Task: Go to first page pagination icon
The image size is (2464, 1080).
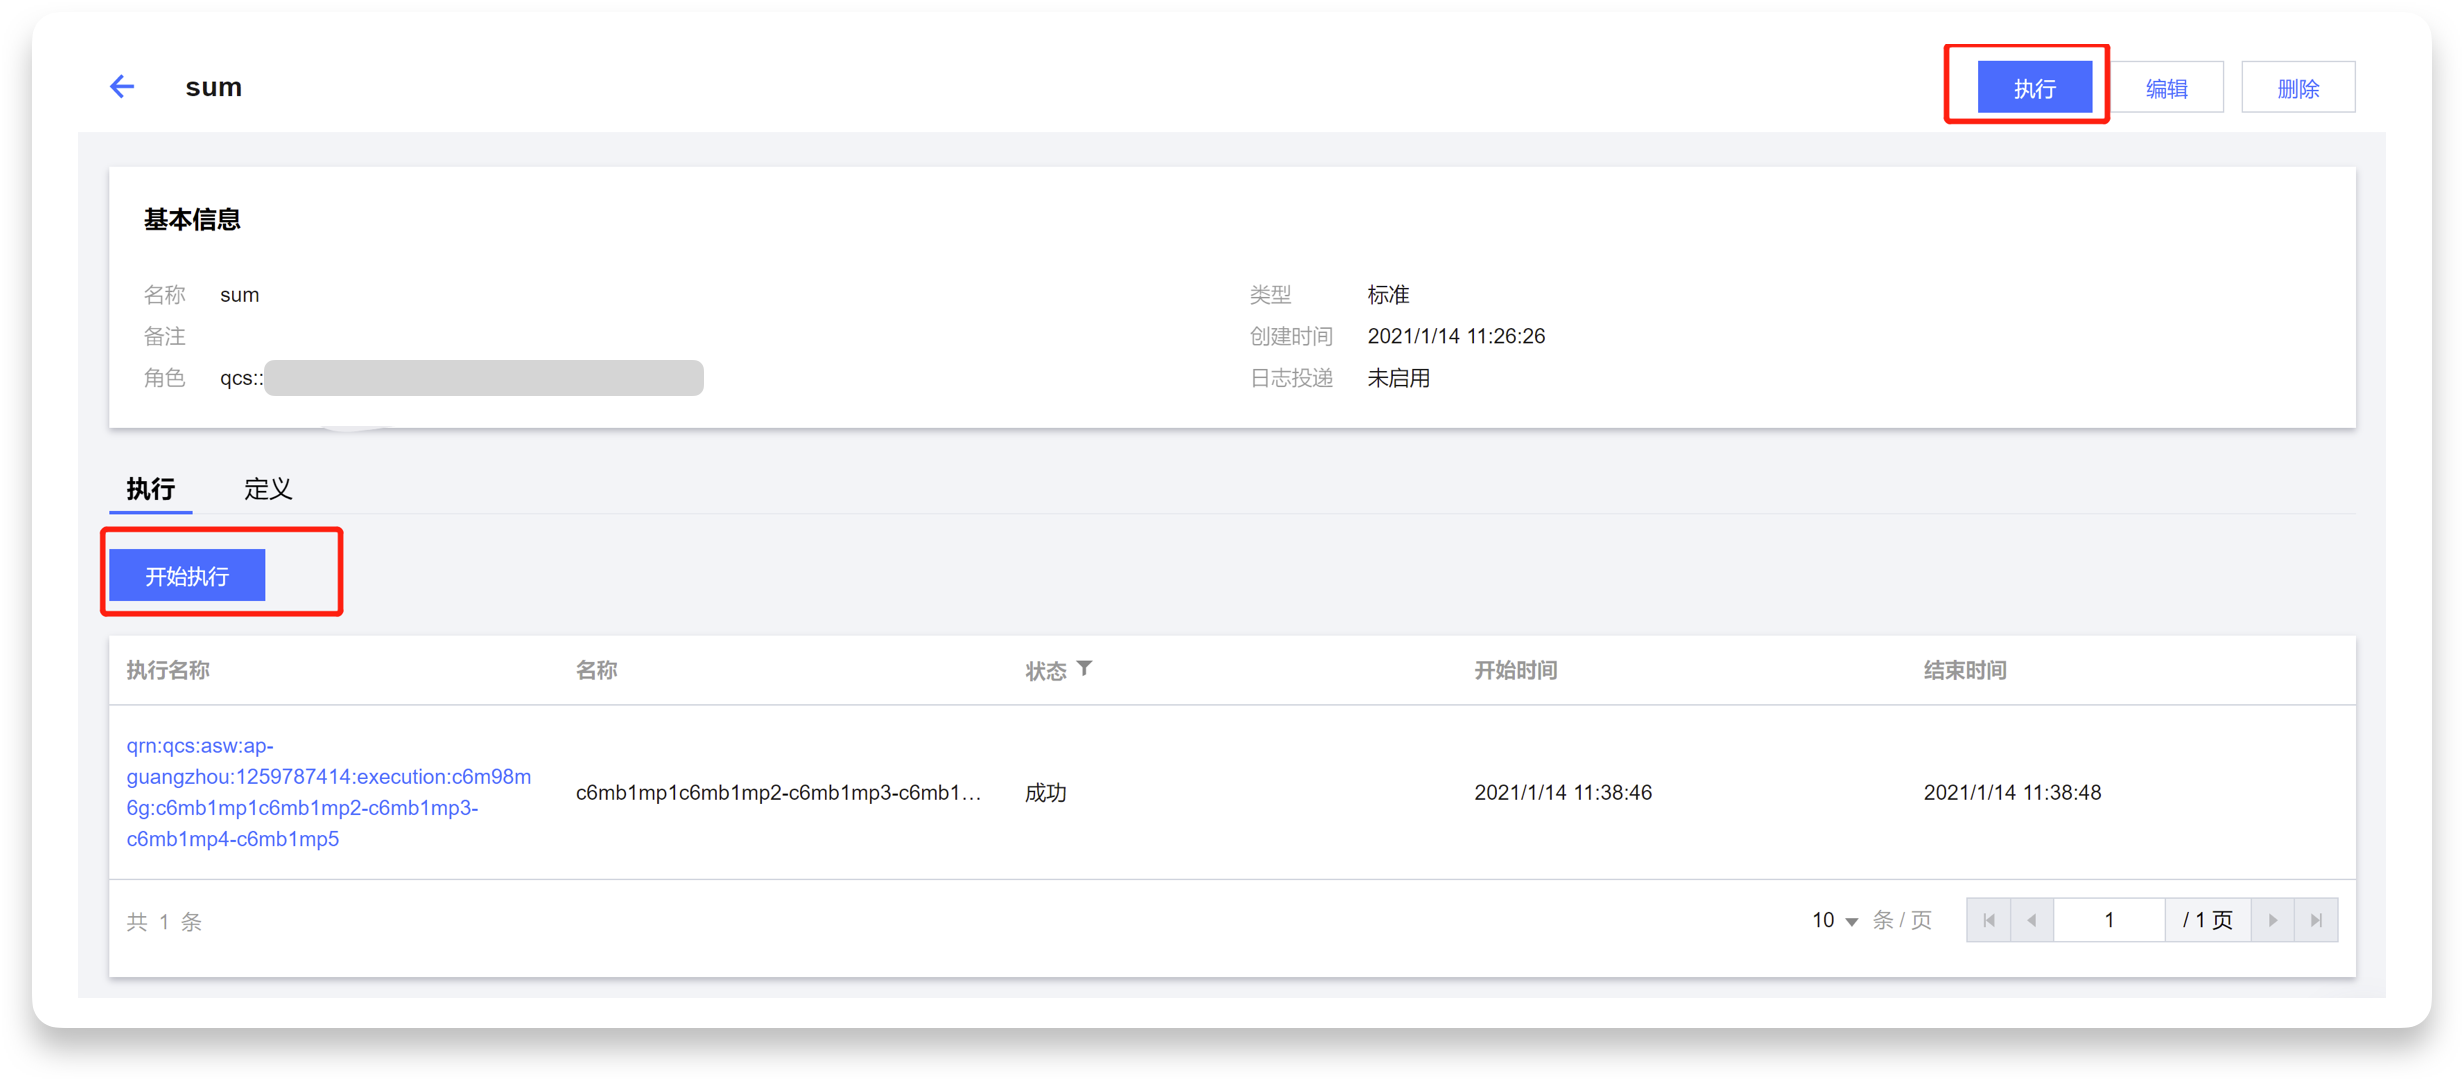Action: [1988, 920]
